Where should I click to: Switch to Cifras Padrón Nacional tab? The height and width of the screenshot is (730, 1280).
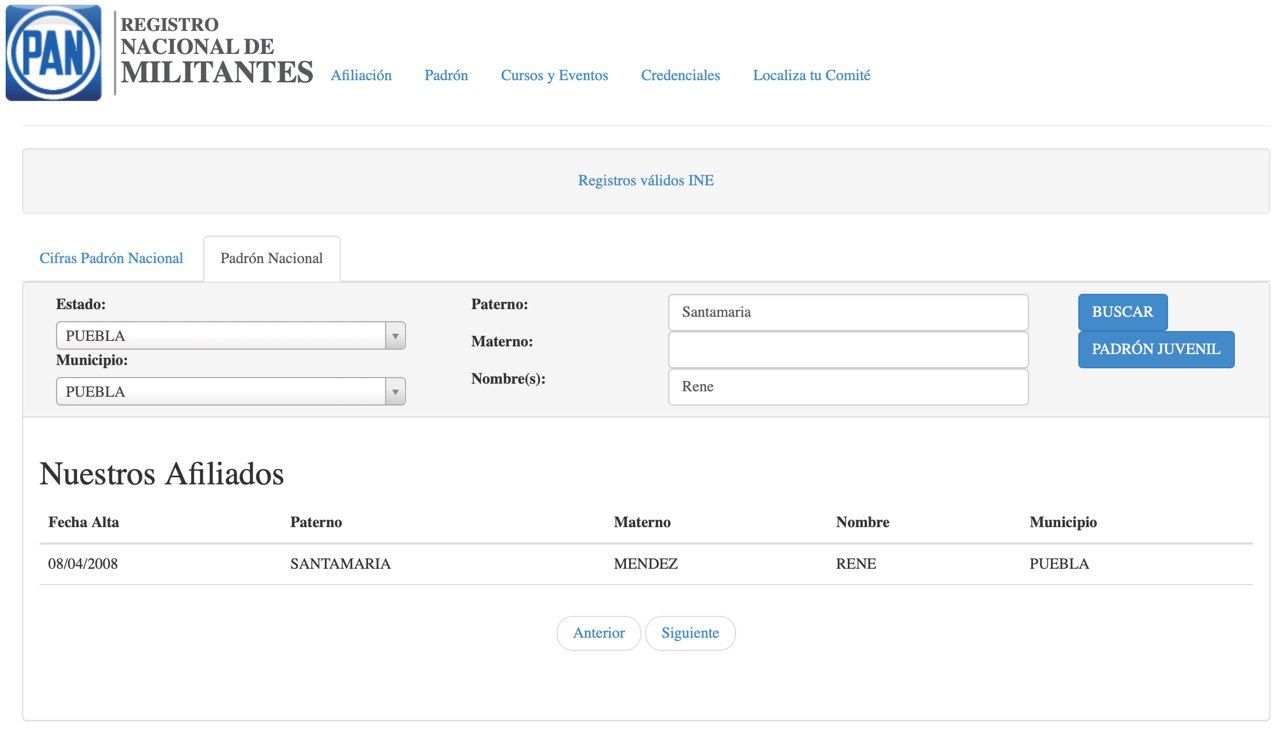(x=112, y=258)
